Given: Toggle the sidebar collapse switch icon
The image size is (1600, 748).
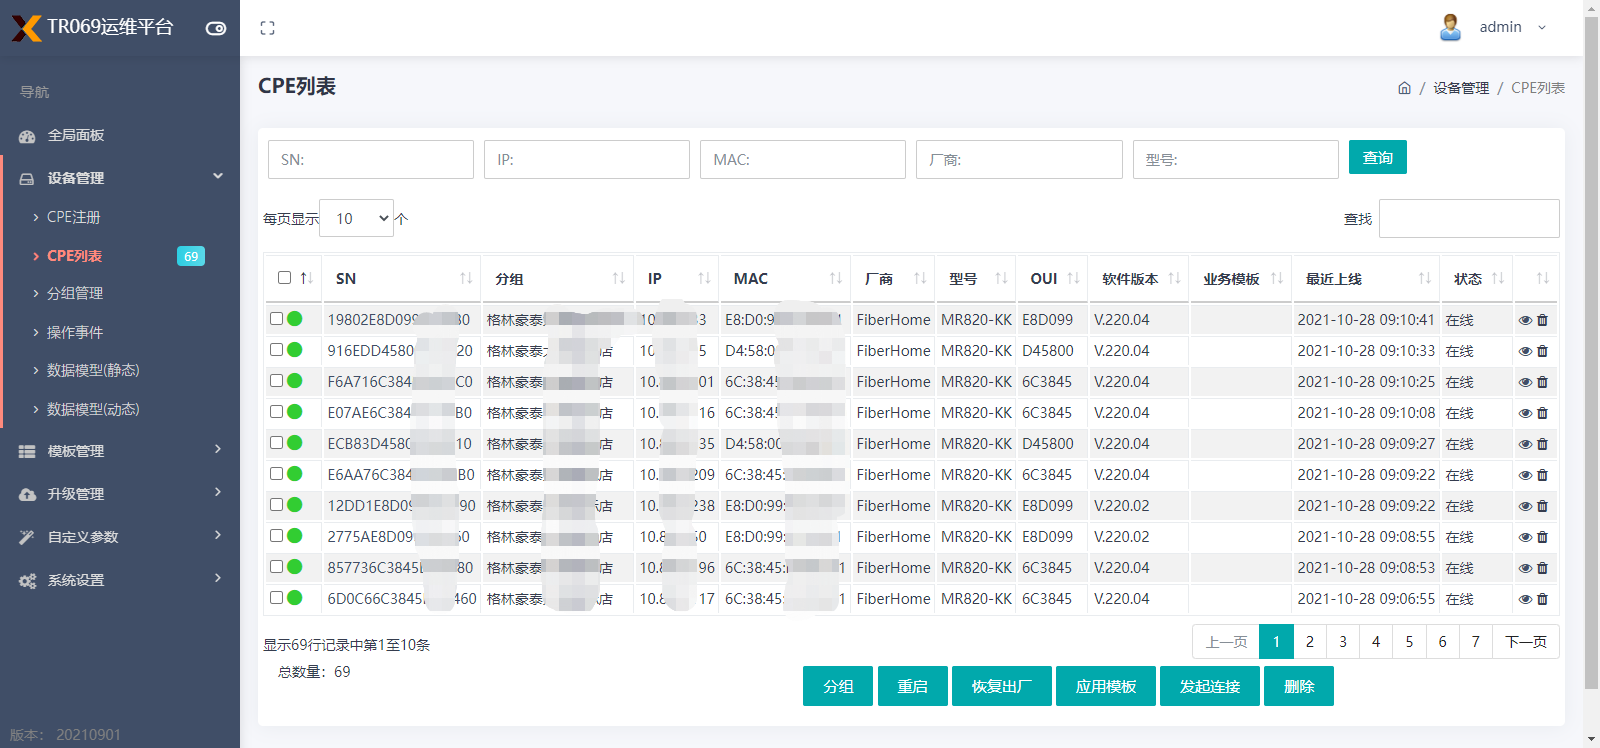Looking at the screenshot, I should pos(216,28).
